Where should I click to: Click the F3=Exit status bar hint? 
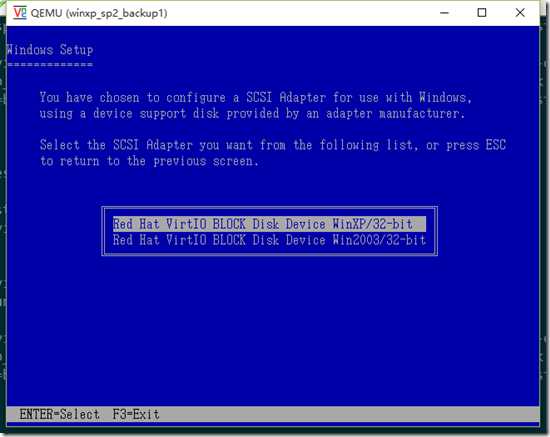(x=136, y=414)
